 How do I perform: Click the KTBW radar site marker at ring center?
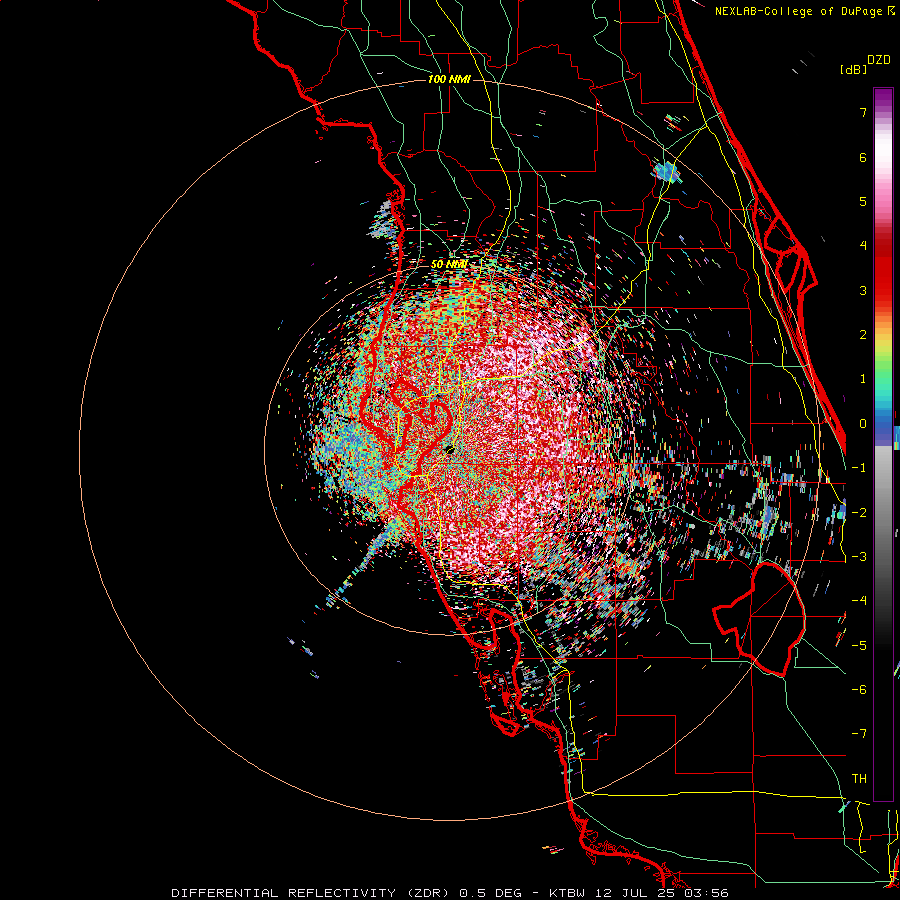pos(449,449)
